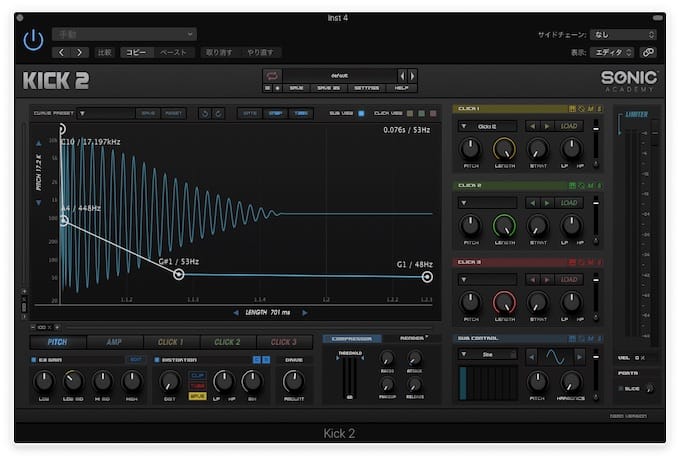Toggle Click 1 view yellow square
The width and height of the screenshot is (680, 460).
[410, 114]
